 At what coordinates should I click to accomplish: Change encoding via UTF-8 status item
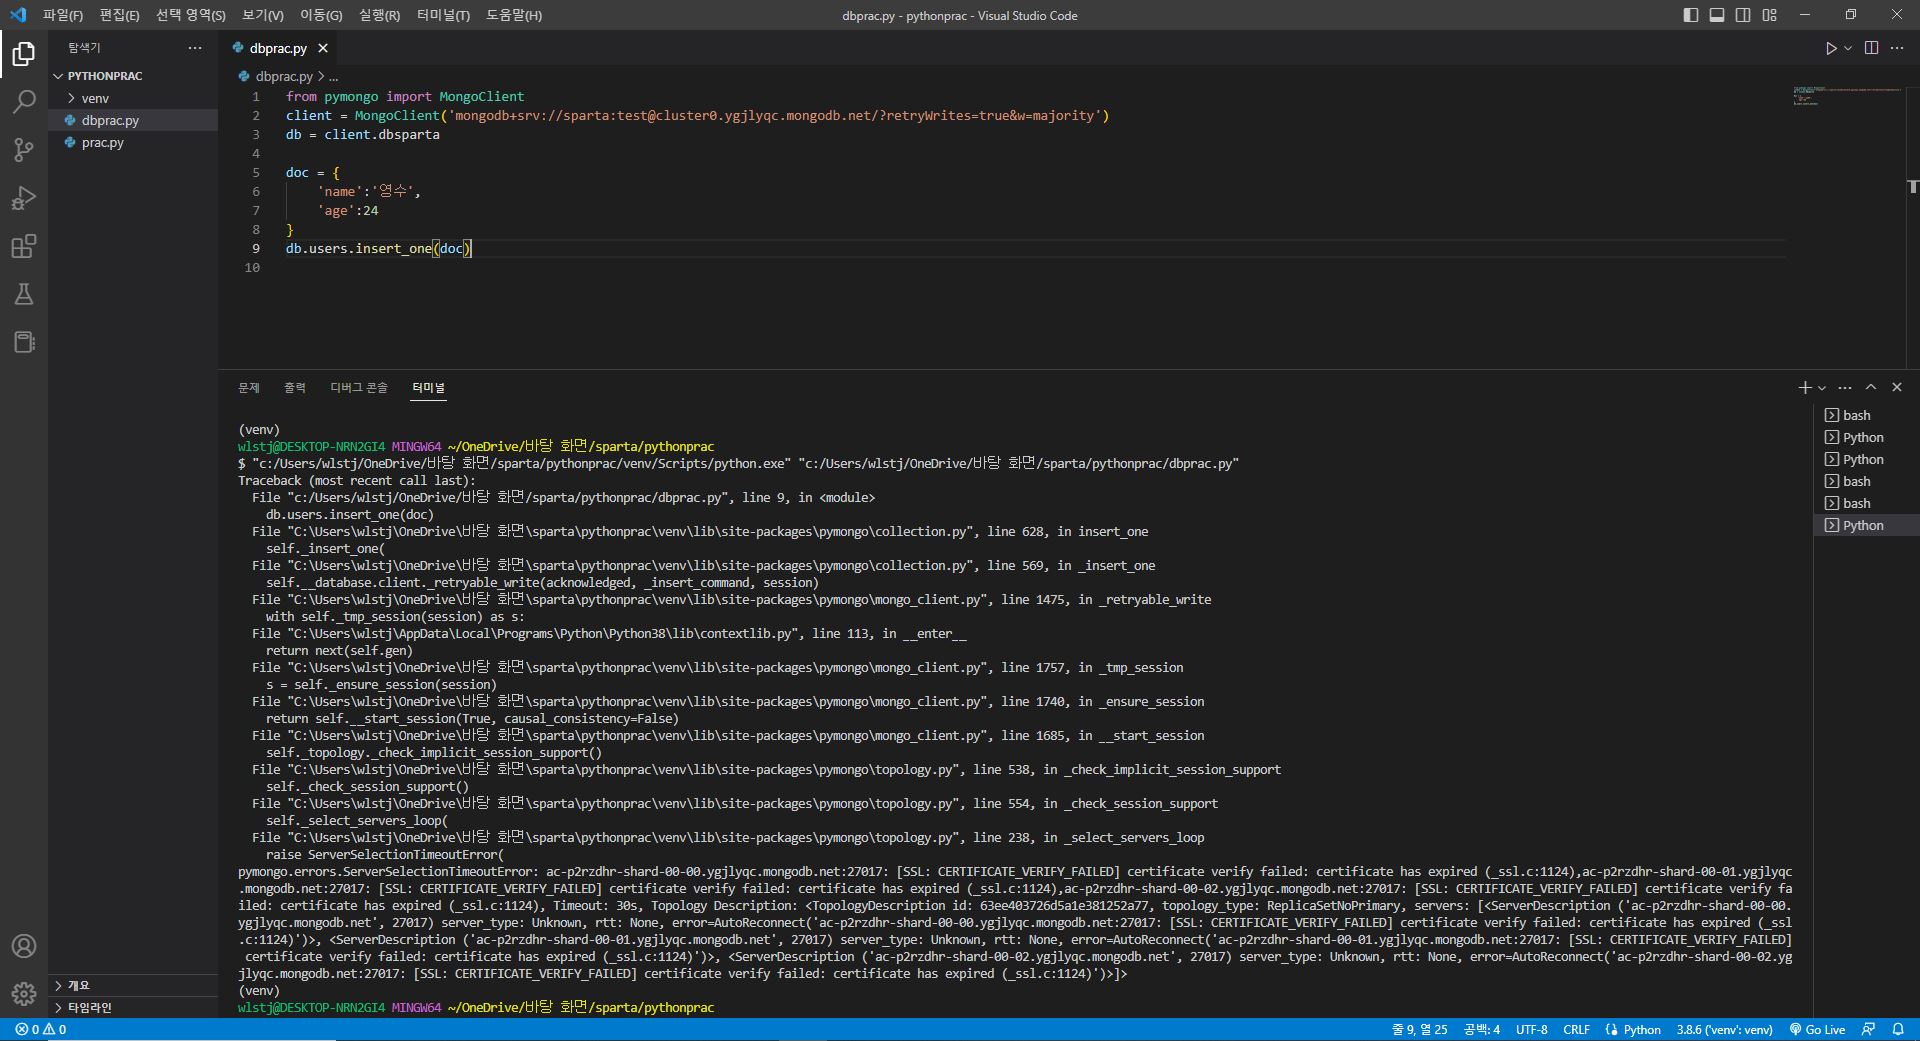pos(1531,1029)
